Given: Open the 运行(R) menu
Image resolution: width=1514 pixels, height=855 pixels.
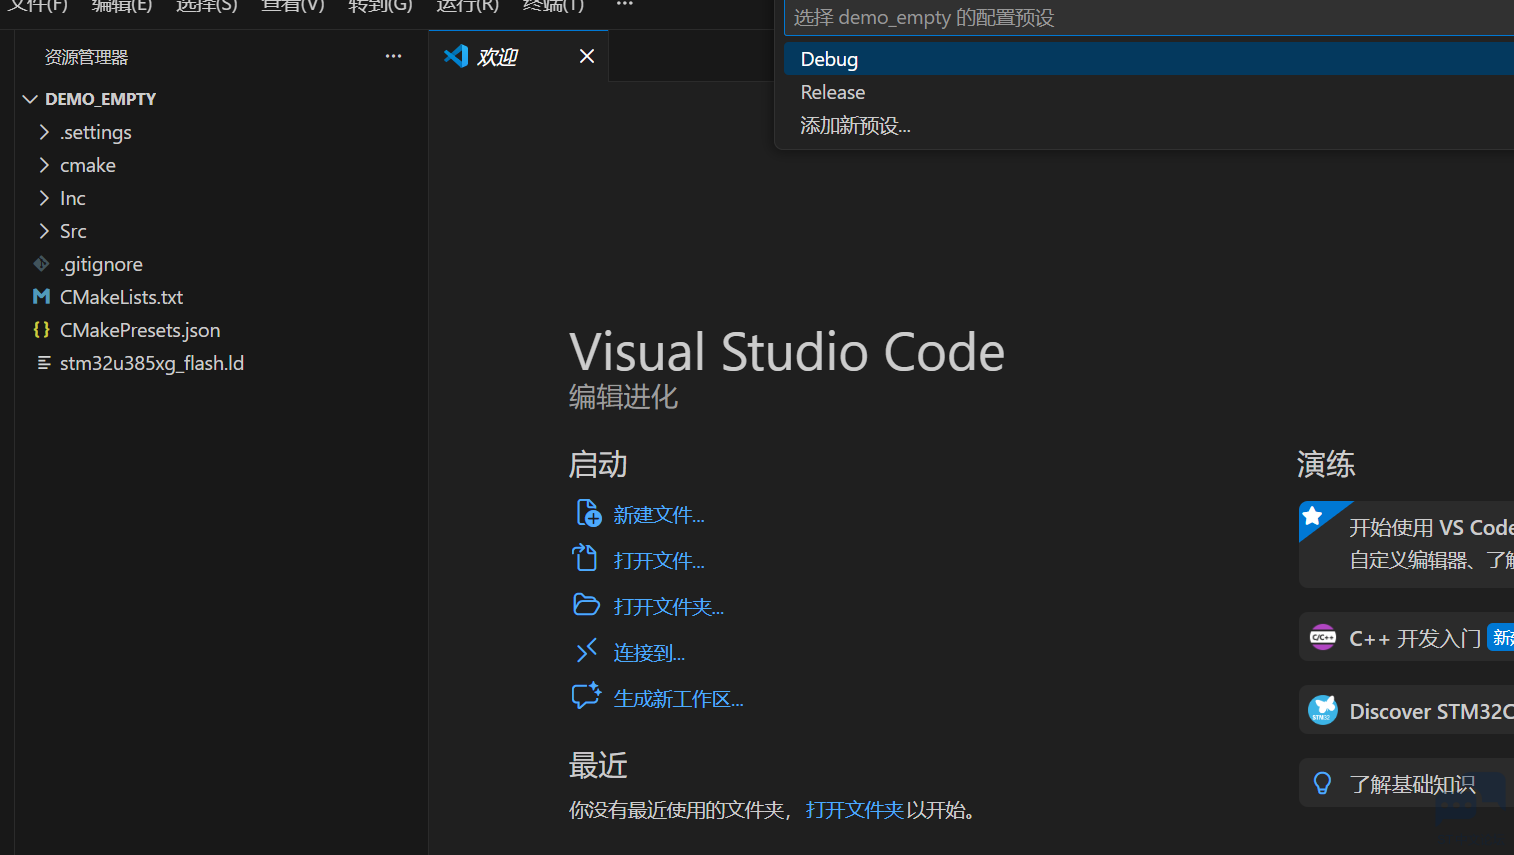Looking at the screenshot, I should click(467, 5).
